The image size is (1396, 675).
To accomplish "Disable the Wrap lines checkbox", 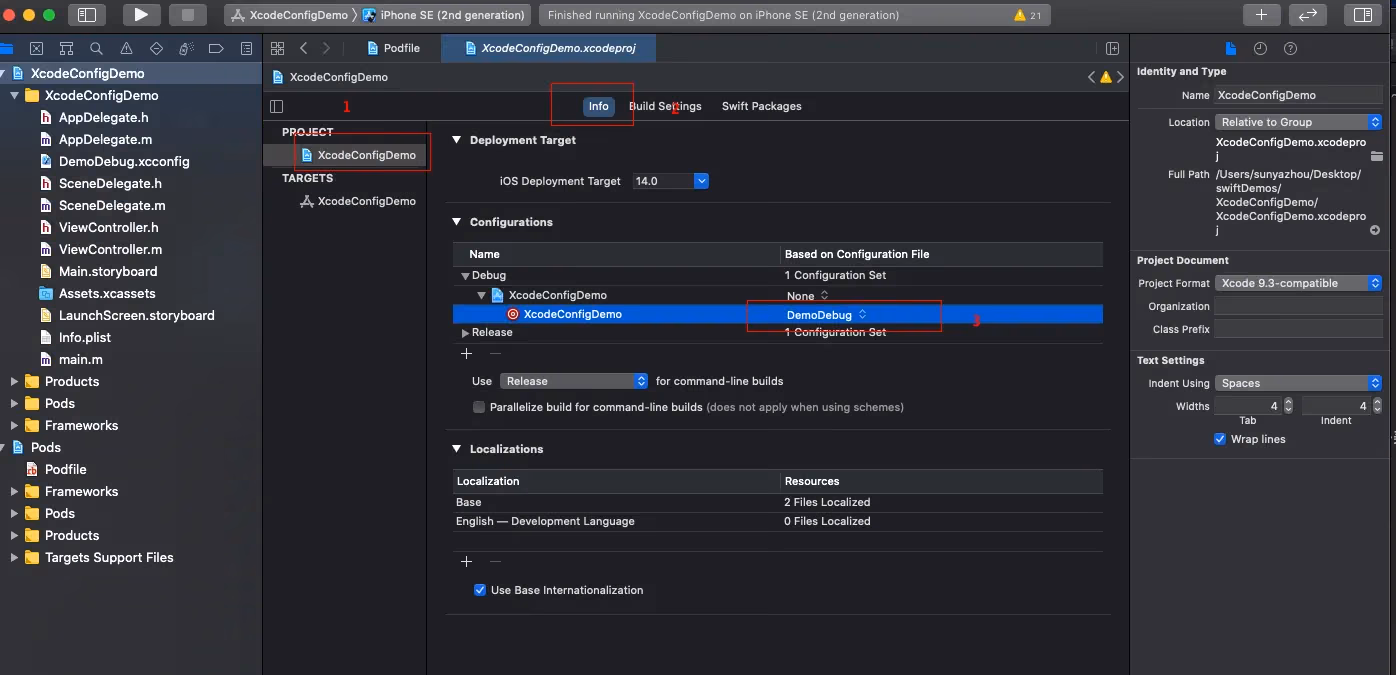I will coord(1220,439).
